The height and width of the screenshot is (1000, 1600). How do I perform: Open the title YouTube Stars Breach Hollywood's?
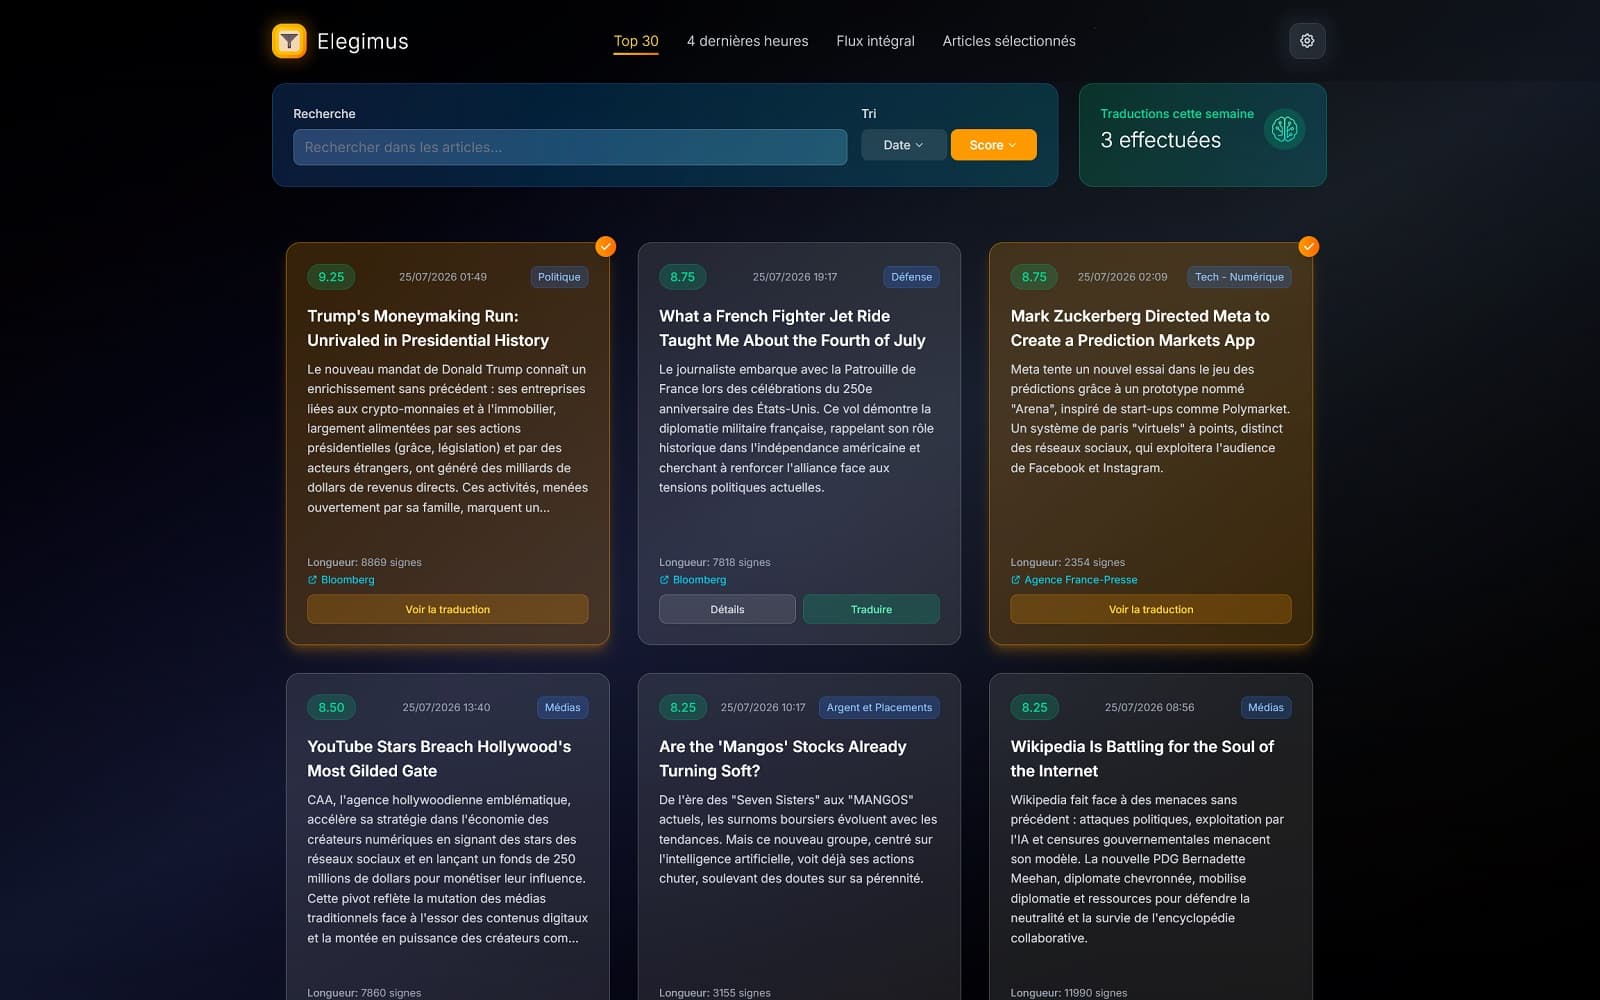(x=439, y=758)
